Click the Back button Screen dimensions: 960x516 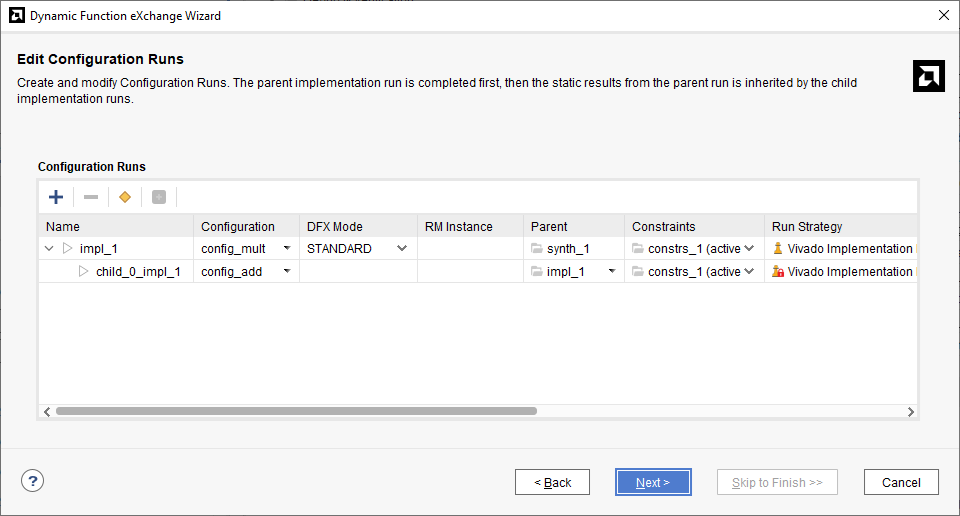tap(552, 482)
